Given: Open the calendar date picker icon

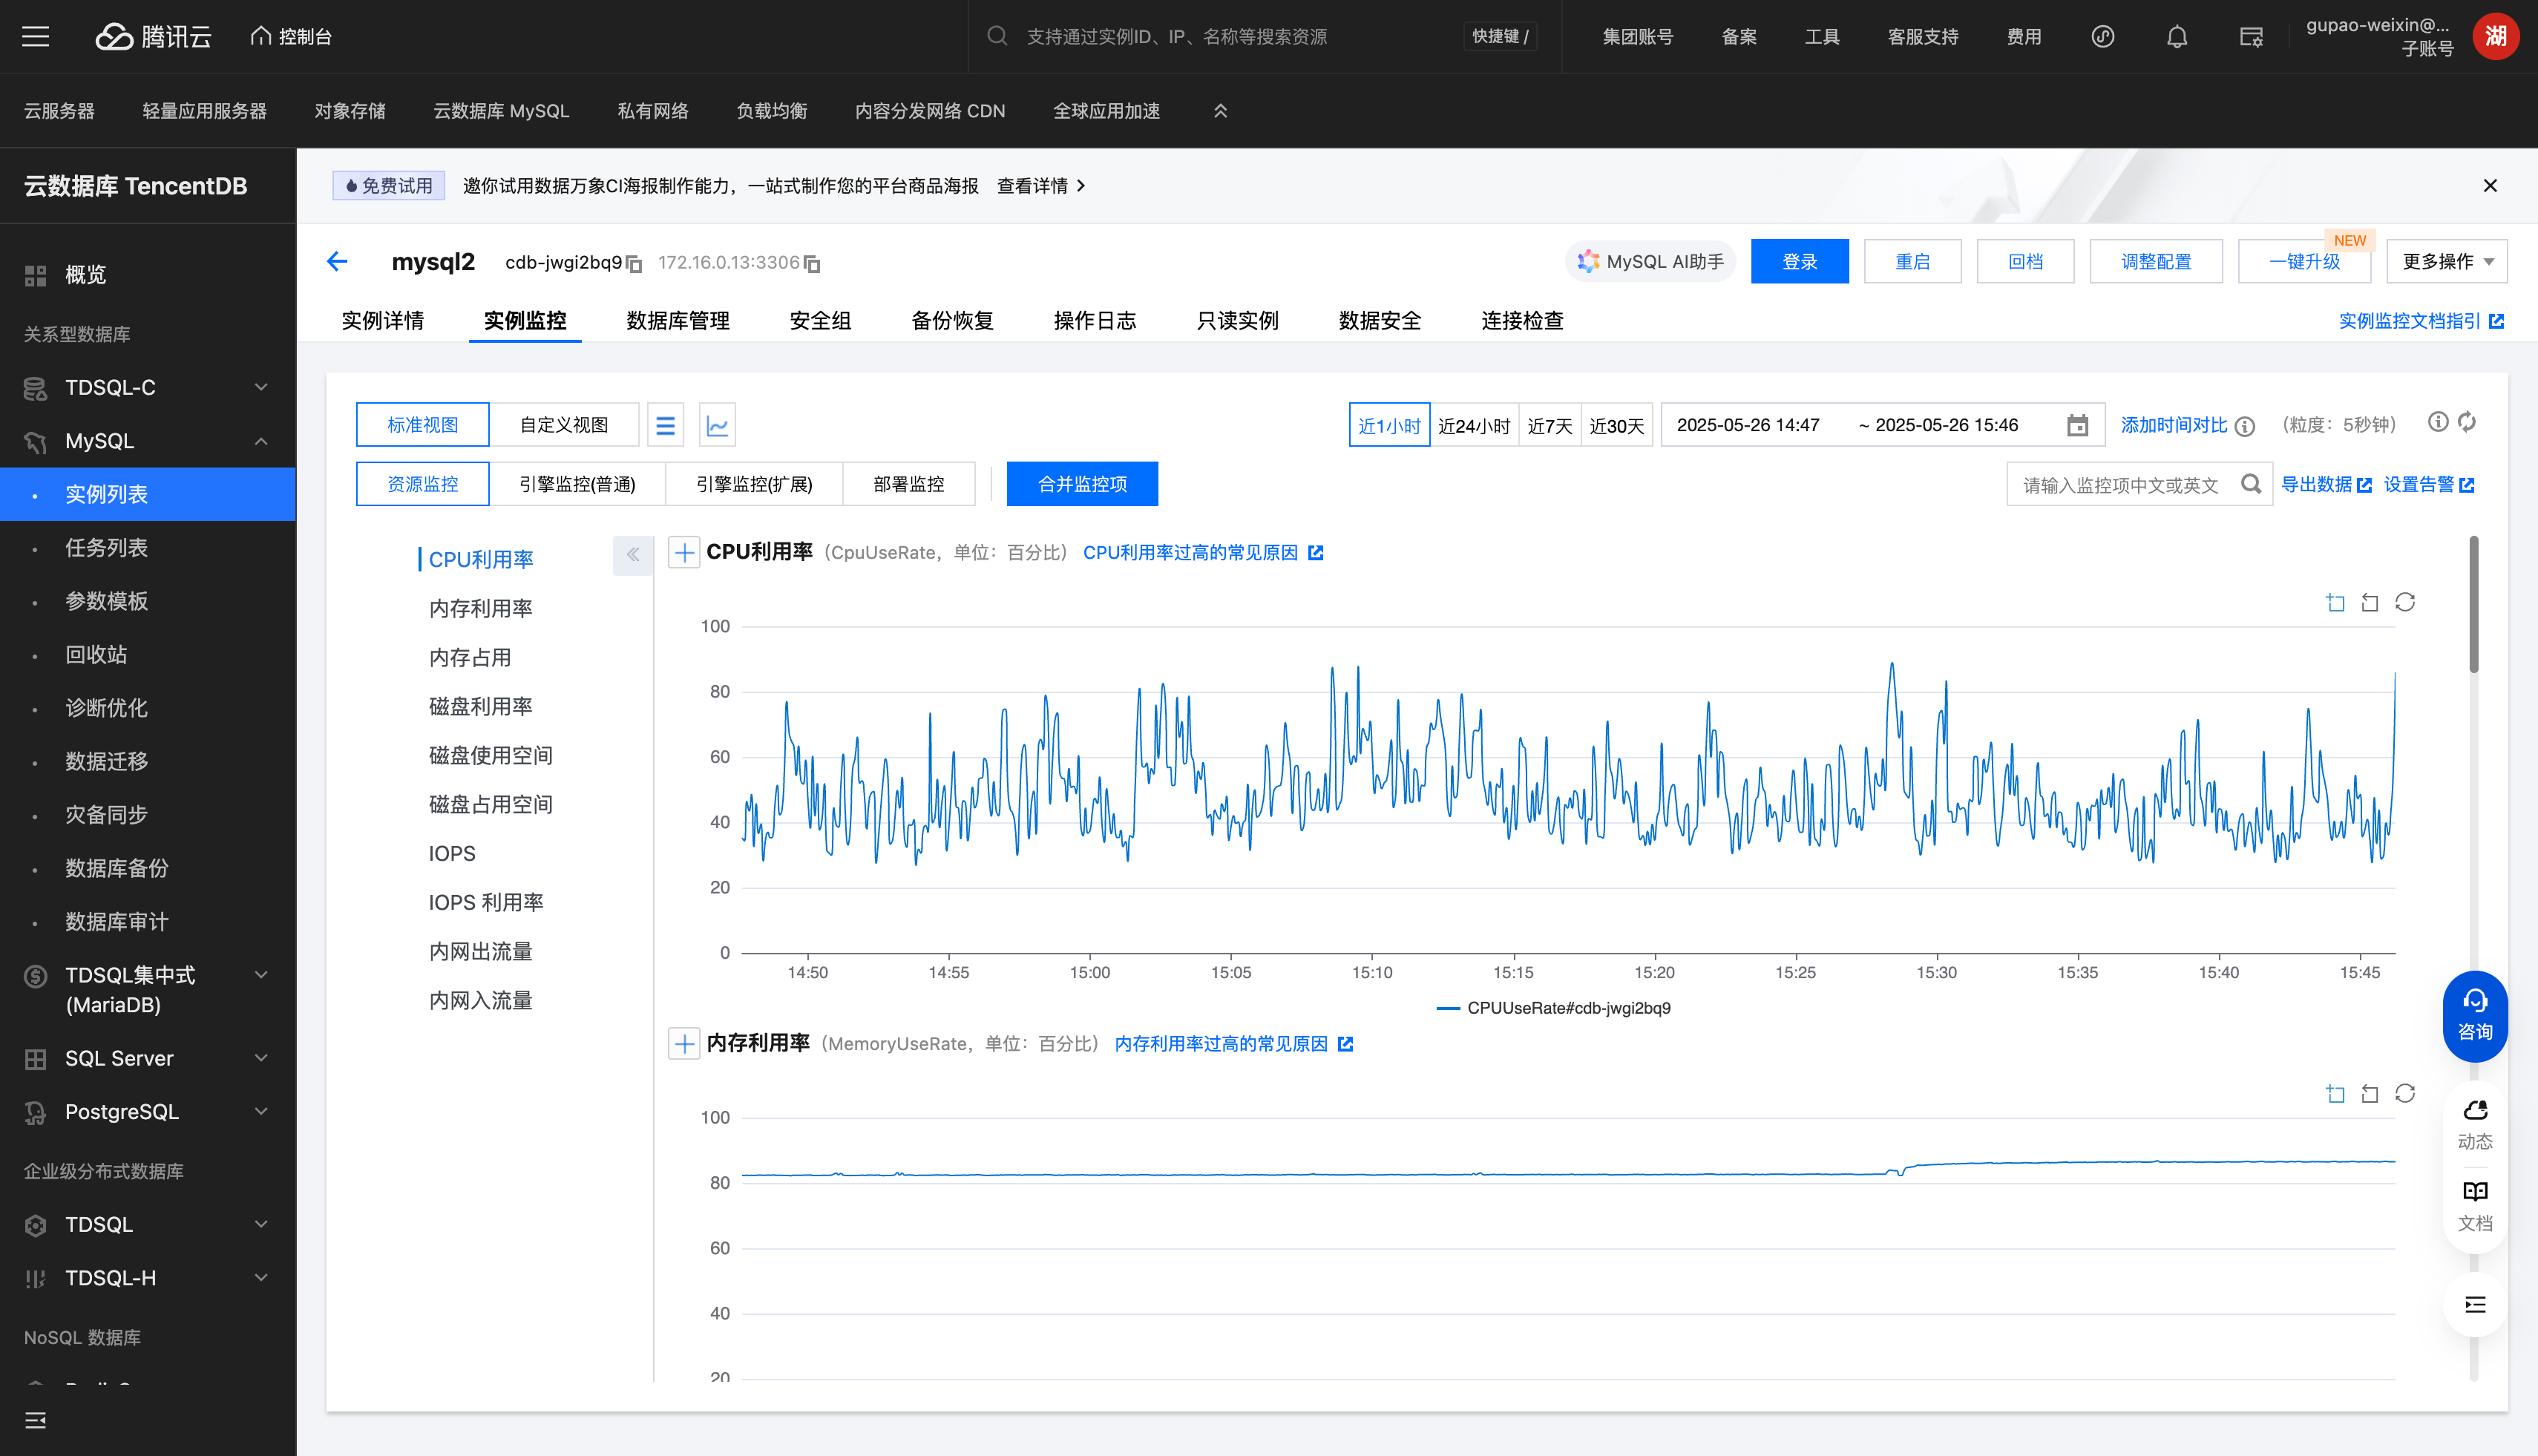Looking at the screenshot, I should (x=2077, y=426).
